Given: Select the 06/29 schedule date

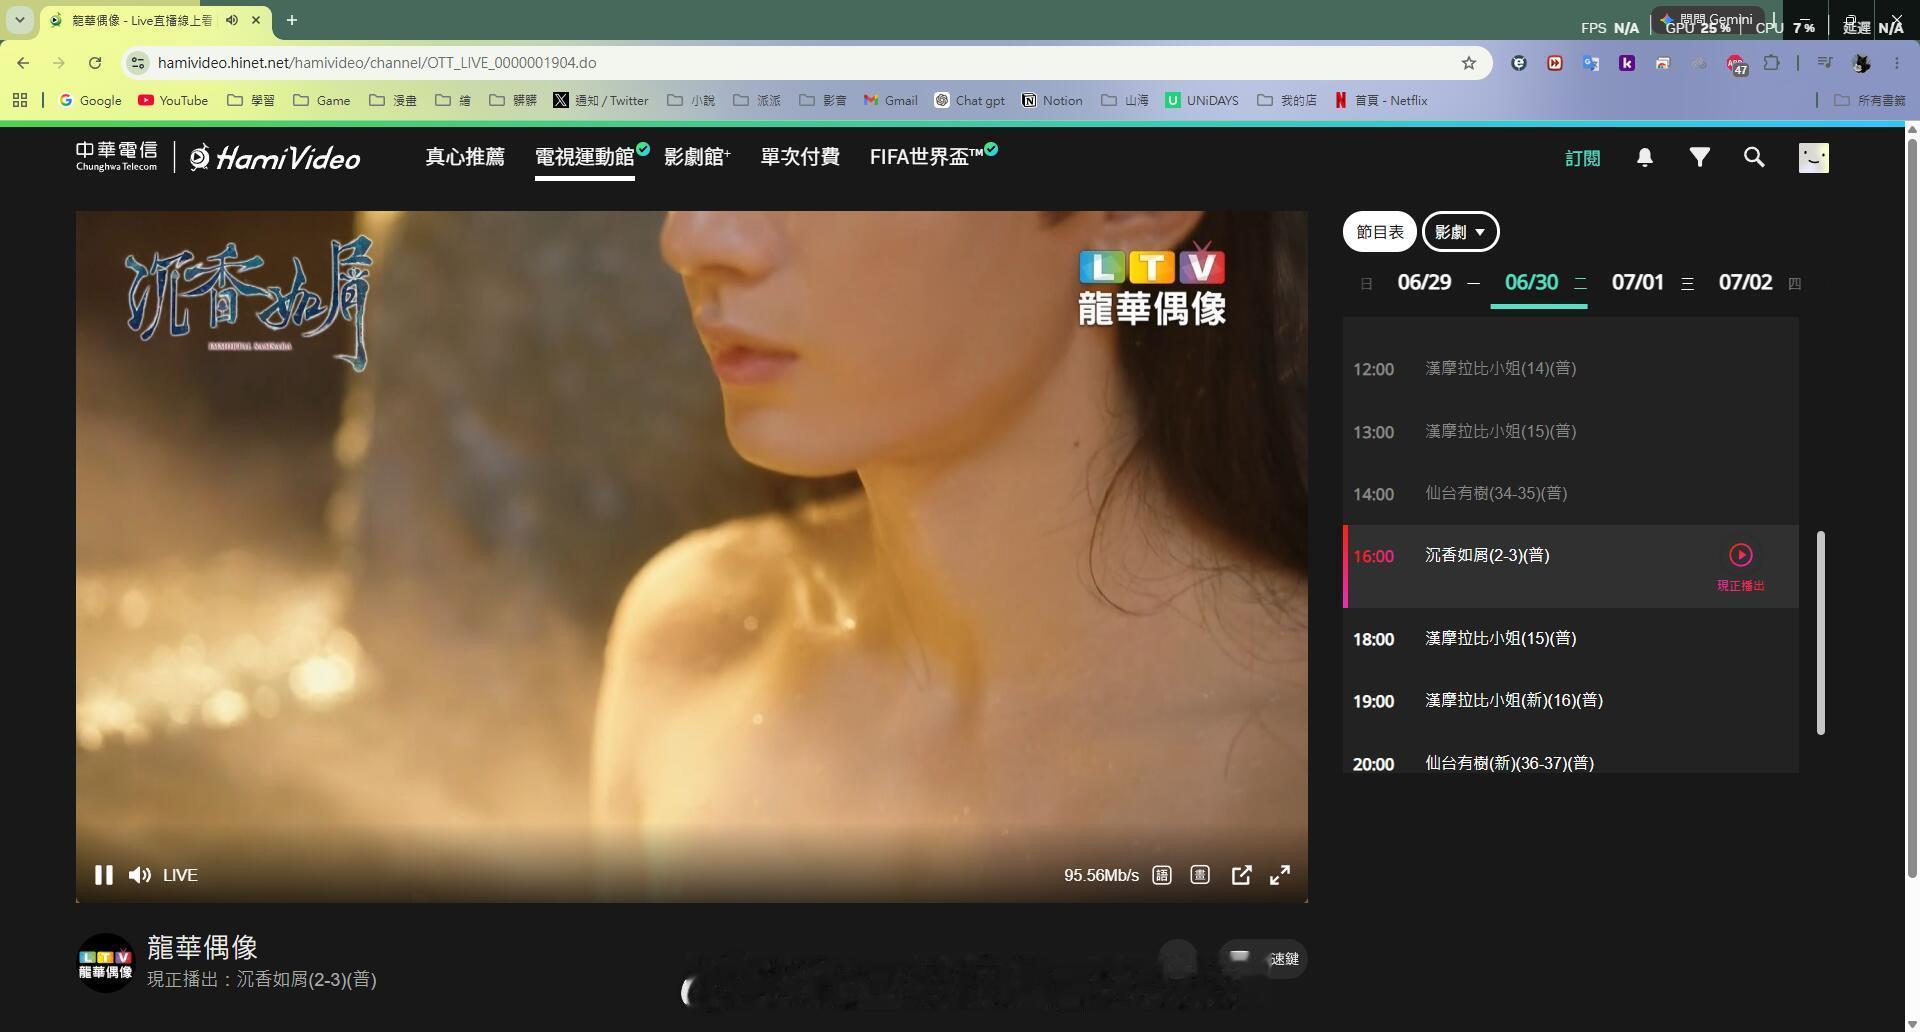Looking at the screenshot, I should [1424, 283].
